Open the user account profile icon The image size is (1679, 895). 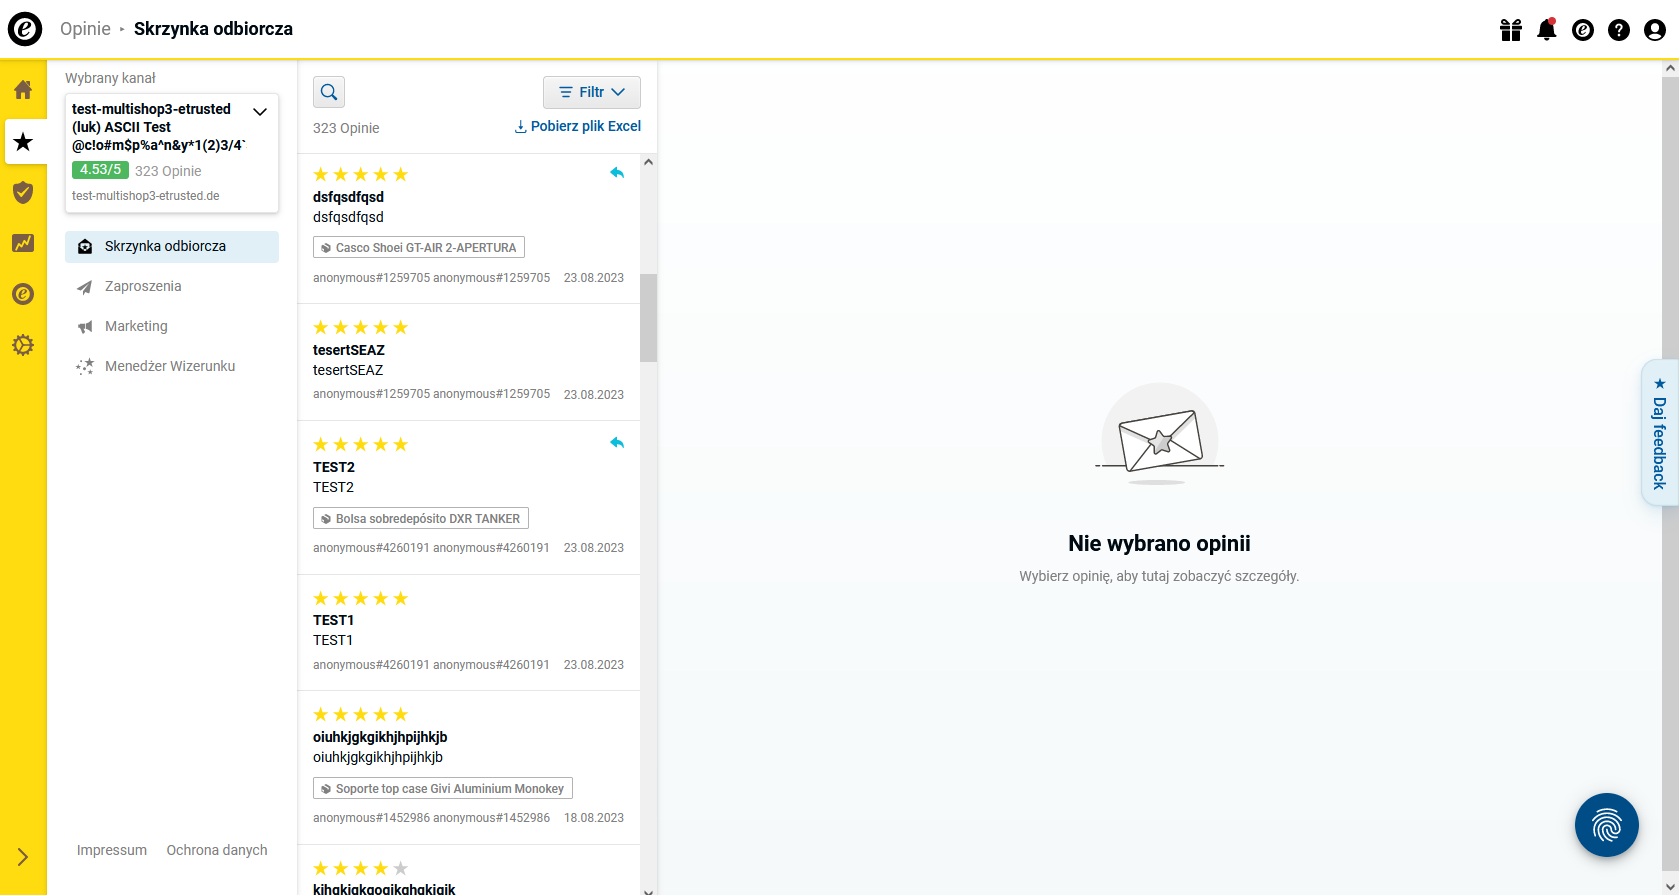[x=1655, y=30]
